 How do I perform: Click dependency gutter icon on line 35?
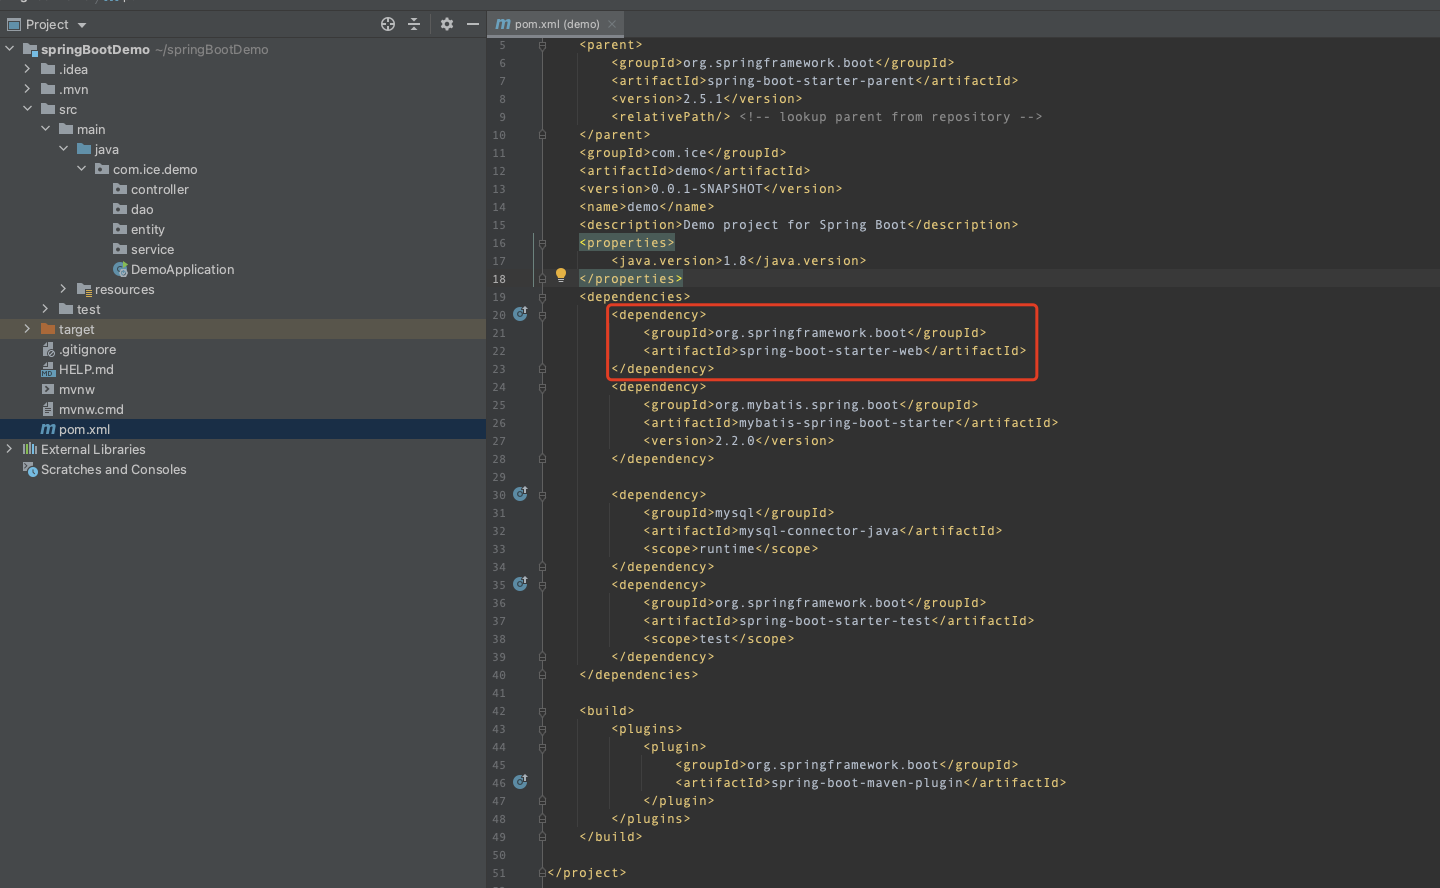[520, 584]
